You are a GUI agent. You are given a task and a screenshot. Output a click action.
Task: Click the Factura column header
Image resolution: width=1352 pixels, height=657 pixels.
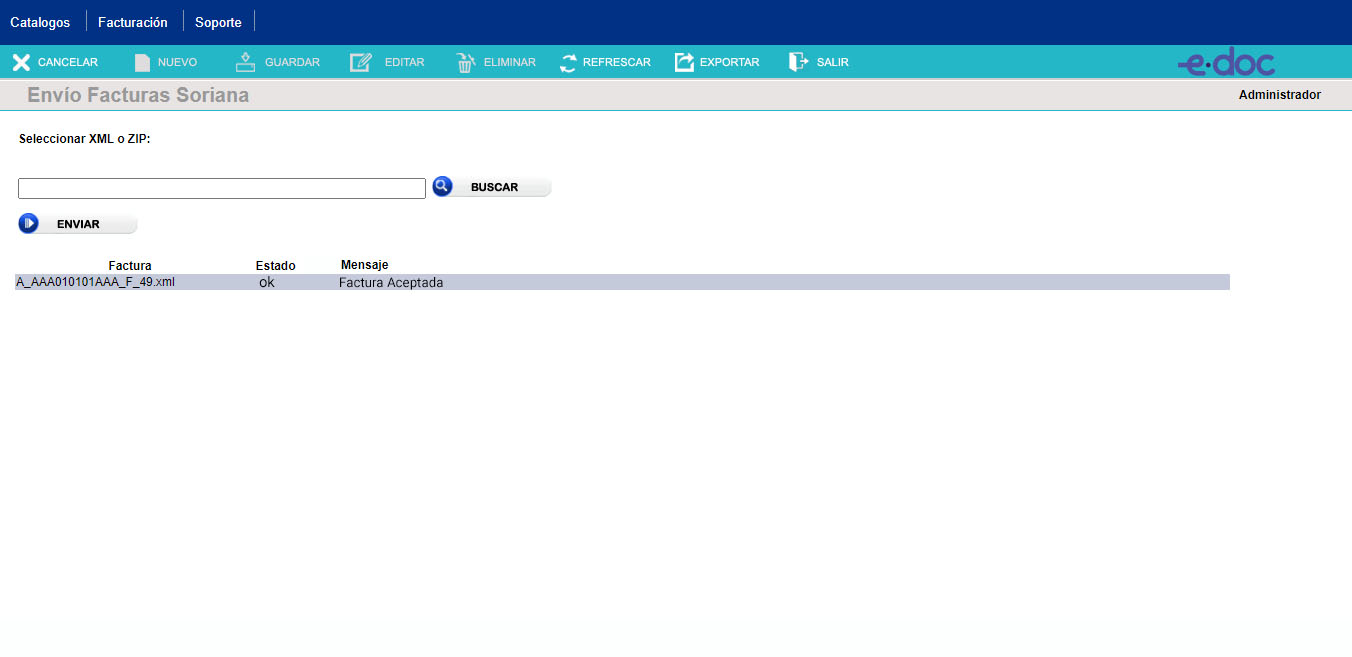pos(130,266)
